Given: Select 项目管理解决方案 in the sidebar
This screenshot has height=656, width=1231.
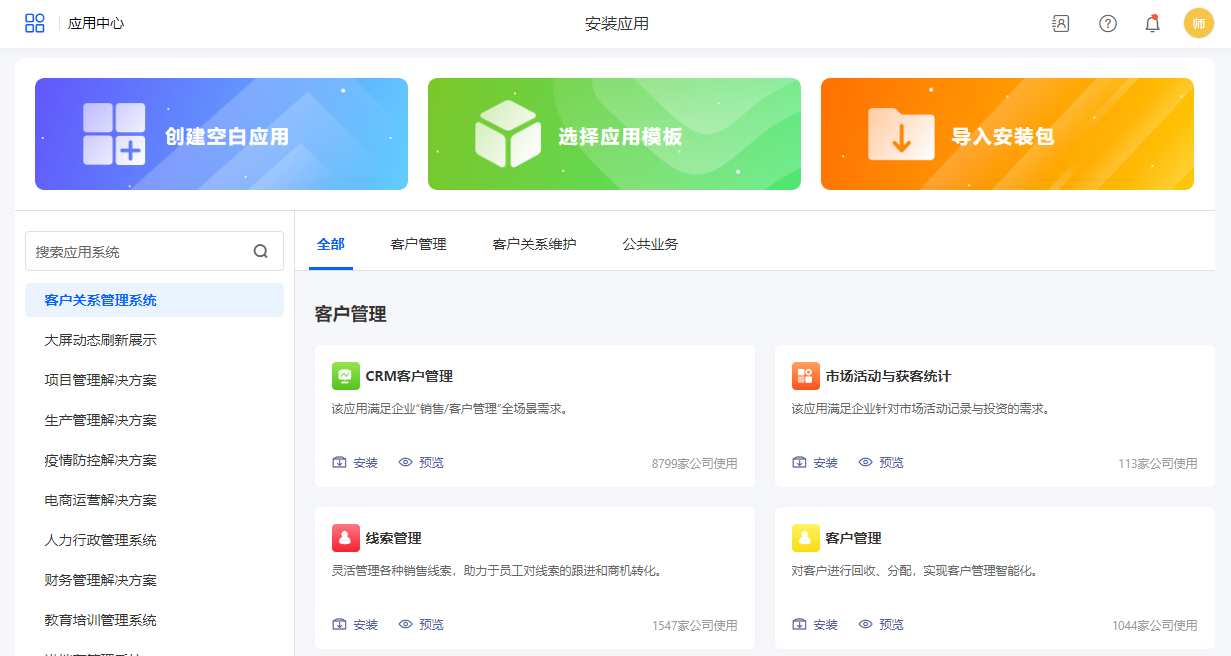Looking at the screenshot, I should (101, 380).
